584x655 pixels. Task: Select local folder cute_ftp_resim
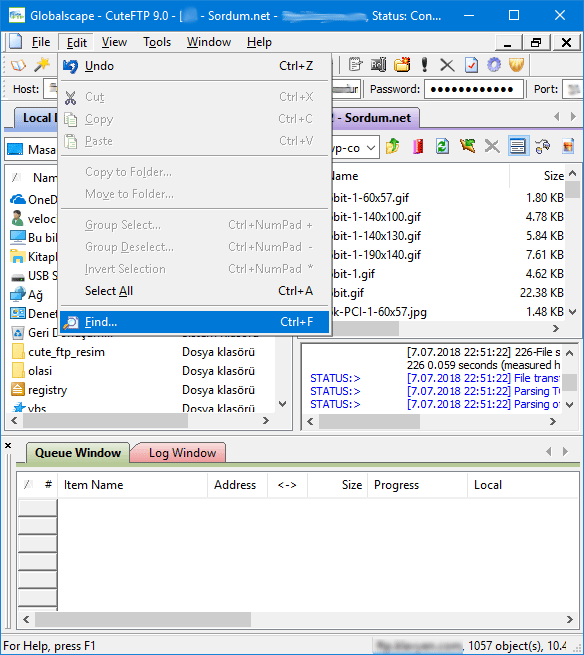pyautogui.click(x=66, y=352)
